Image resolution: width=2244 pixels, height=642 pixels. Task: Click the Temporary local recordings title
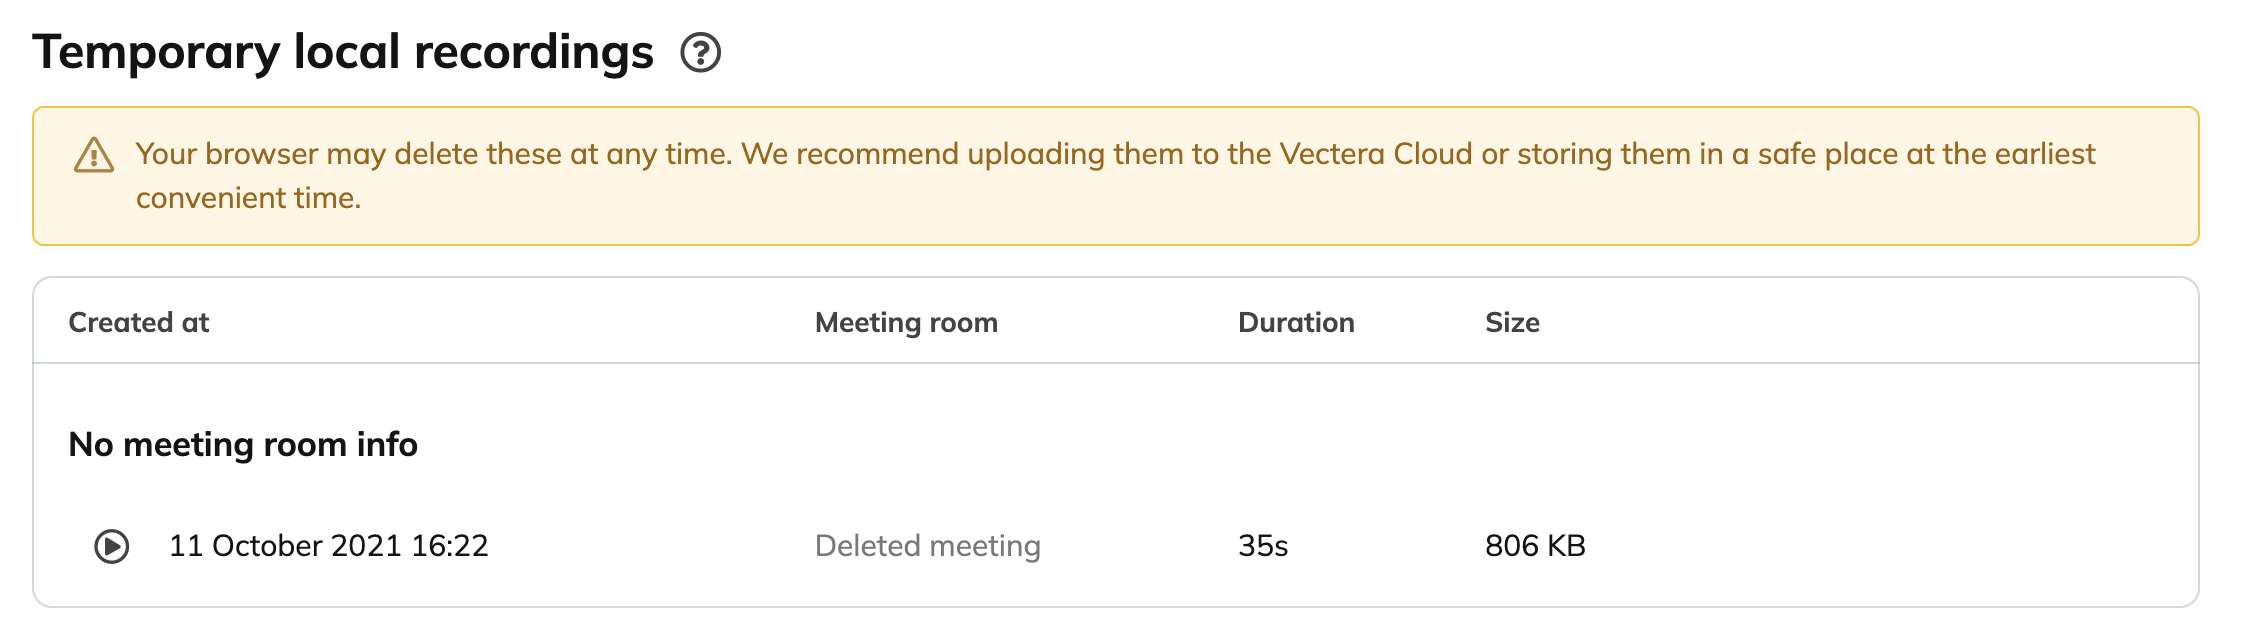point(343,52)
